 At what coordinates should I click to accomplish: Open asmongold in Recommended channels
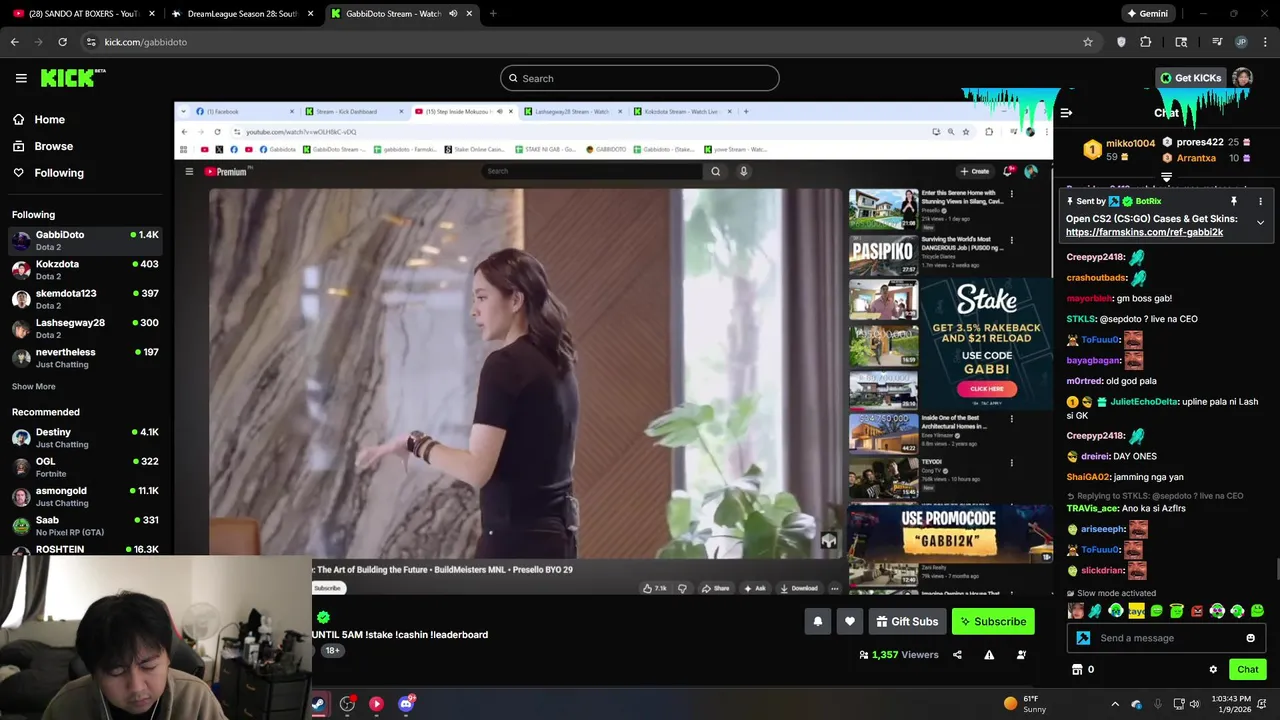pos(85,496)
